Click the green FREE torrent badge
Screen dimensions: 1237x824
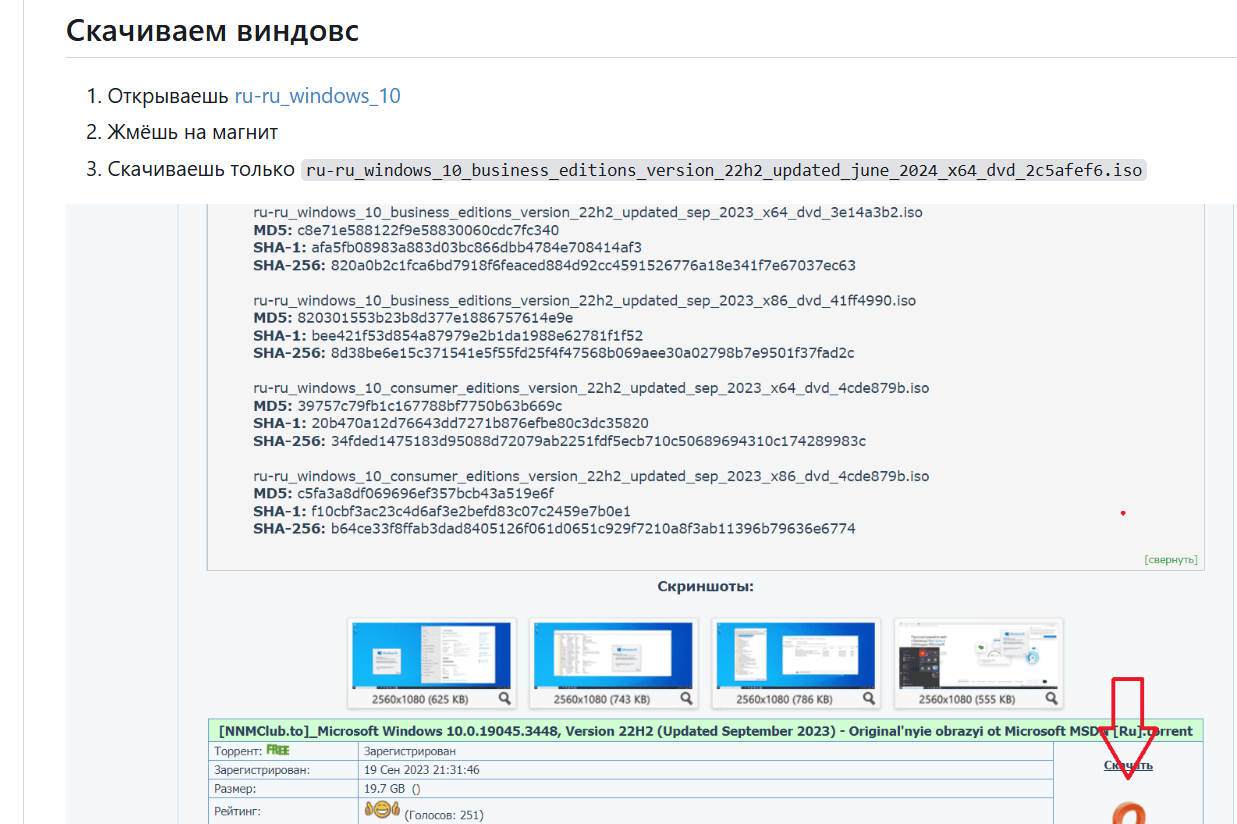pos(278,749)
